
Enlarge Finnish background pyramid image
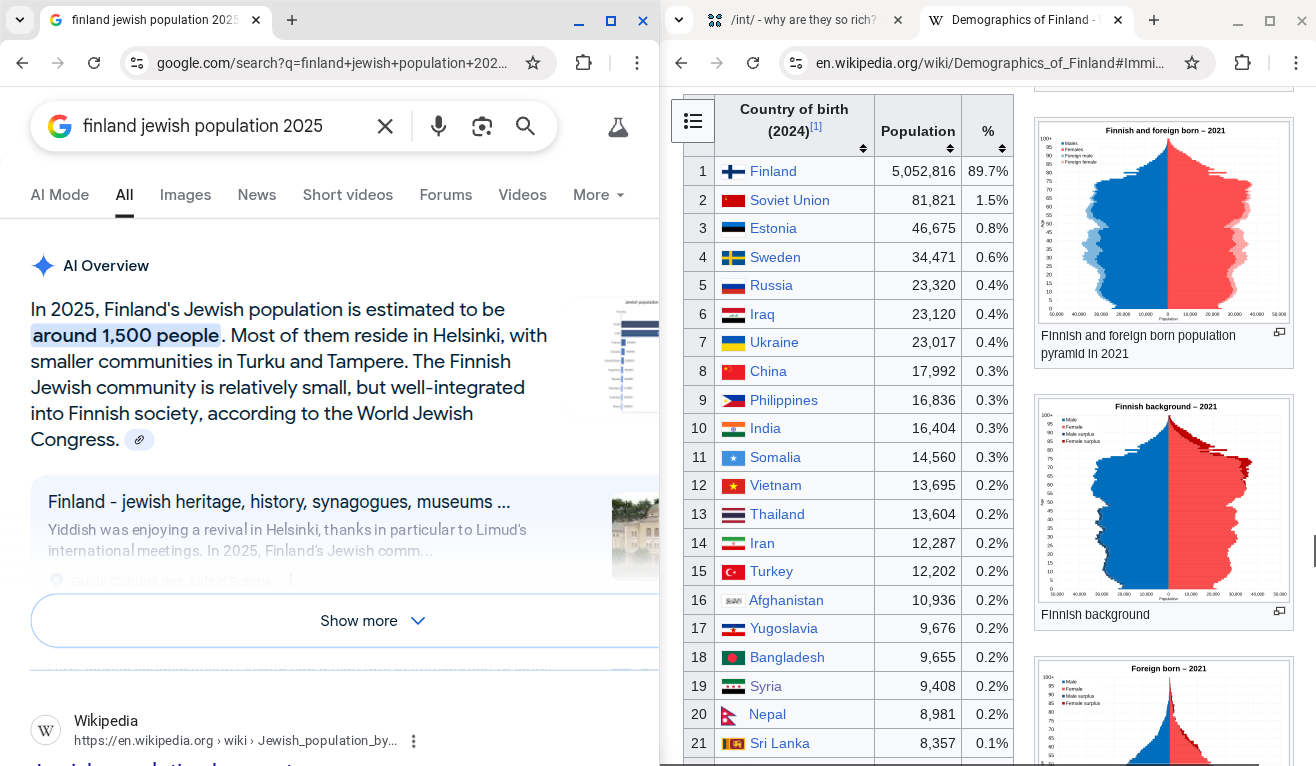click(1279, 611)
